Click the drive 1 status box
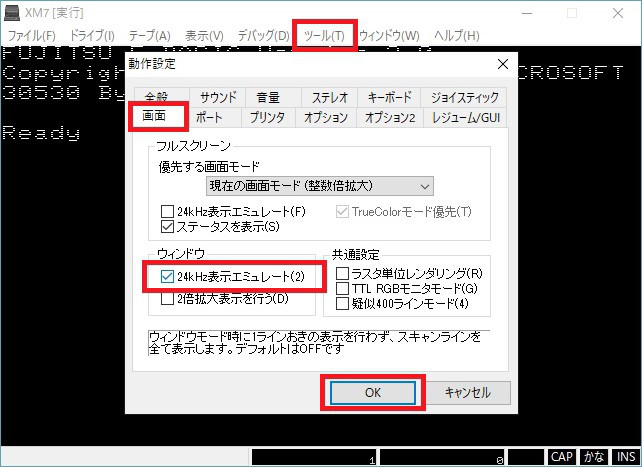 (314, 457)
